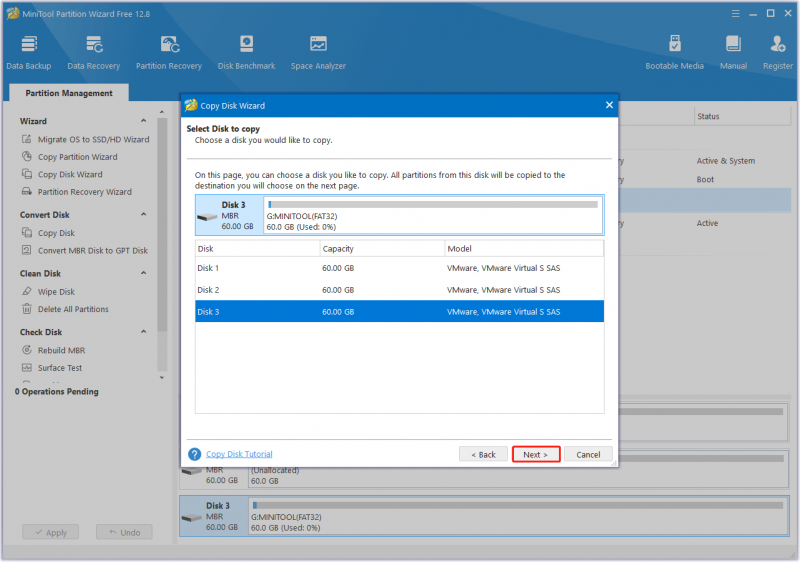Click the Copy Disk icon under Convert Disk
Viewport: 800px width, 563px height.
[x=27, y=232]
